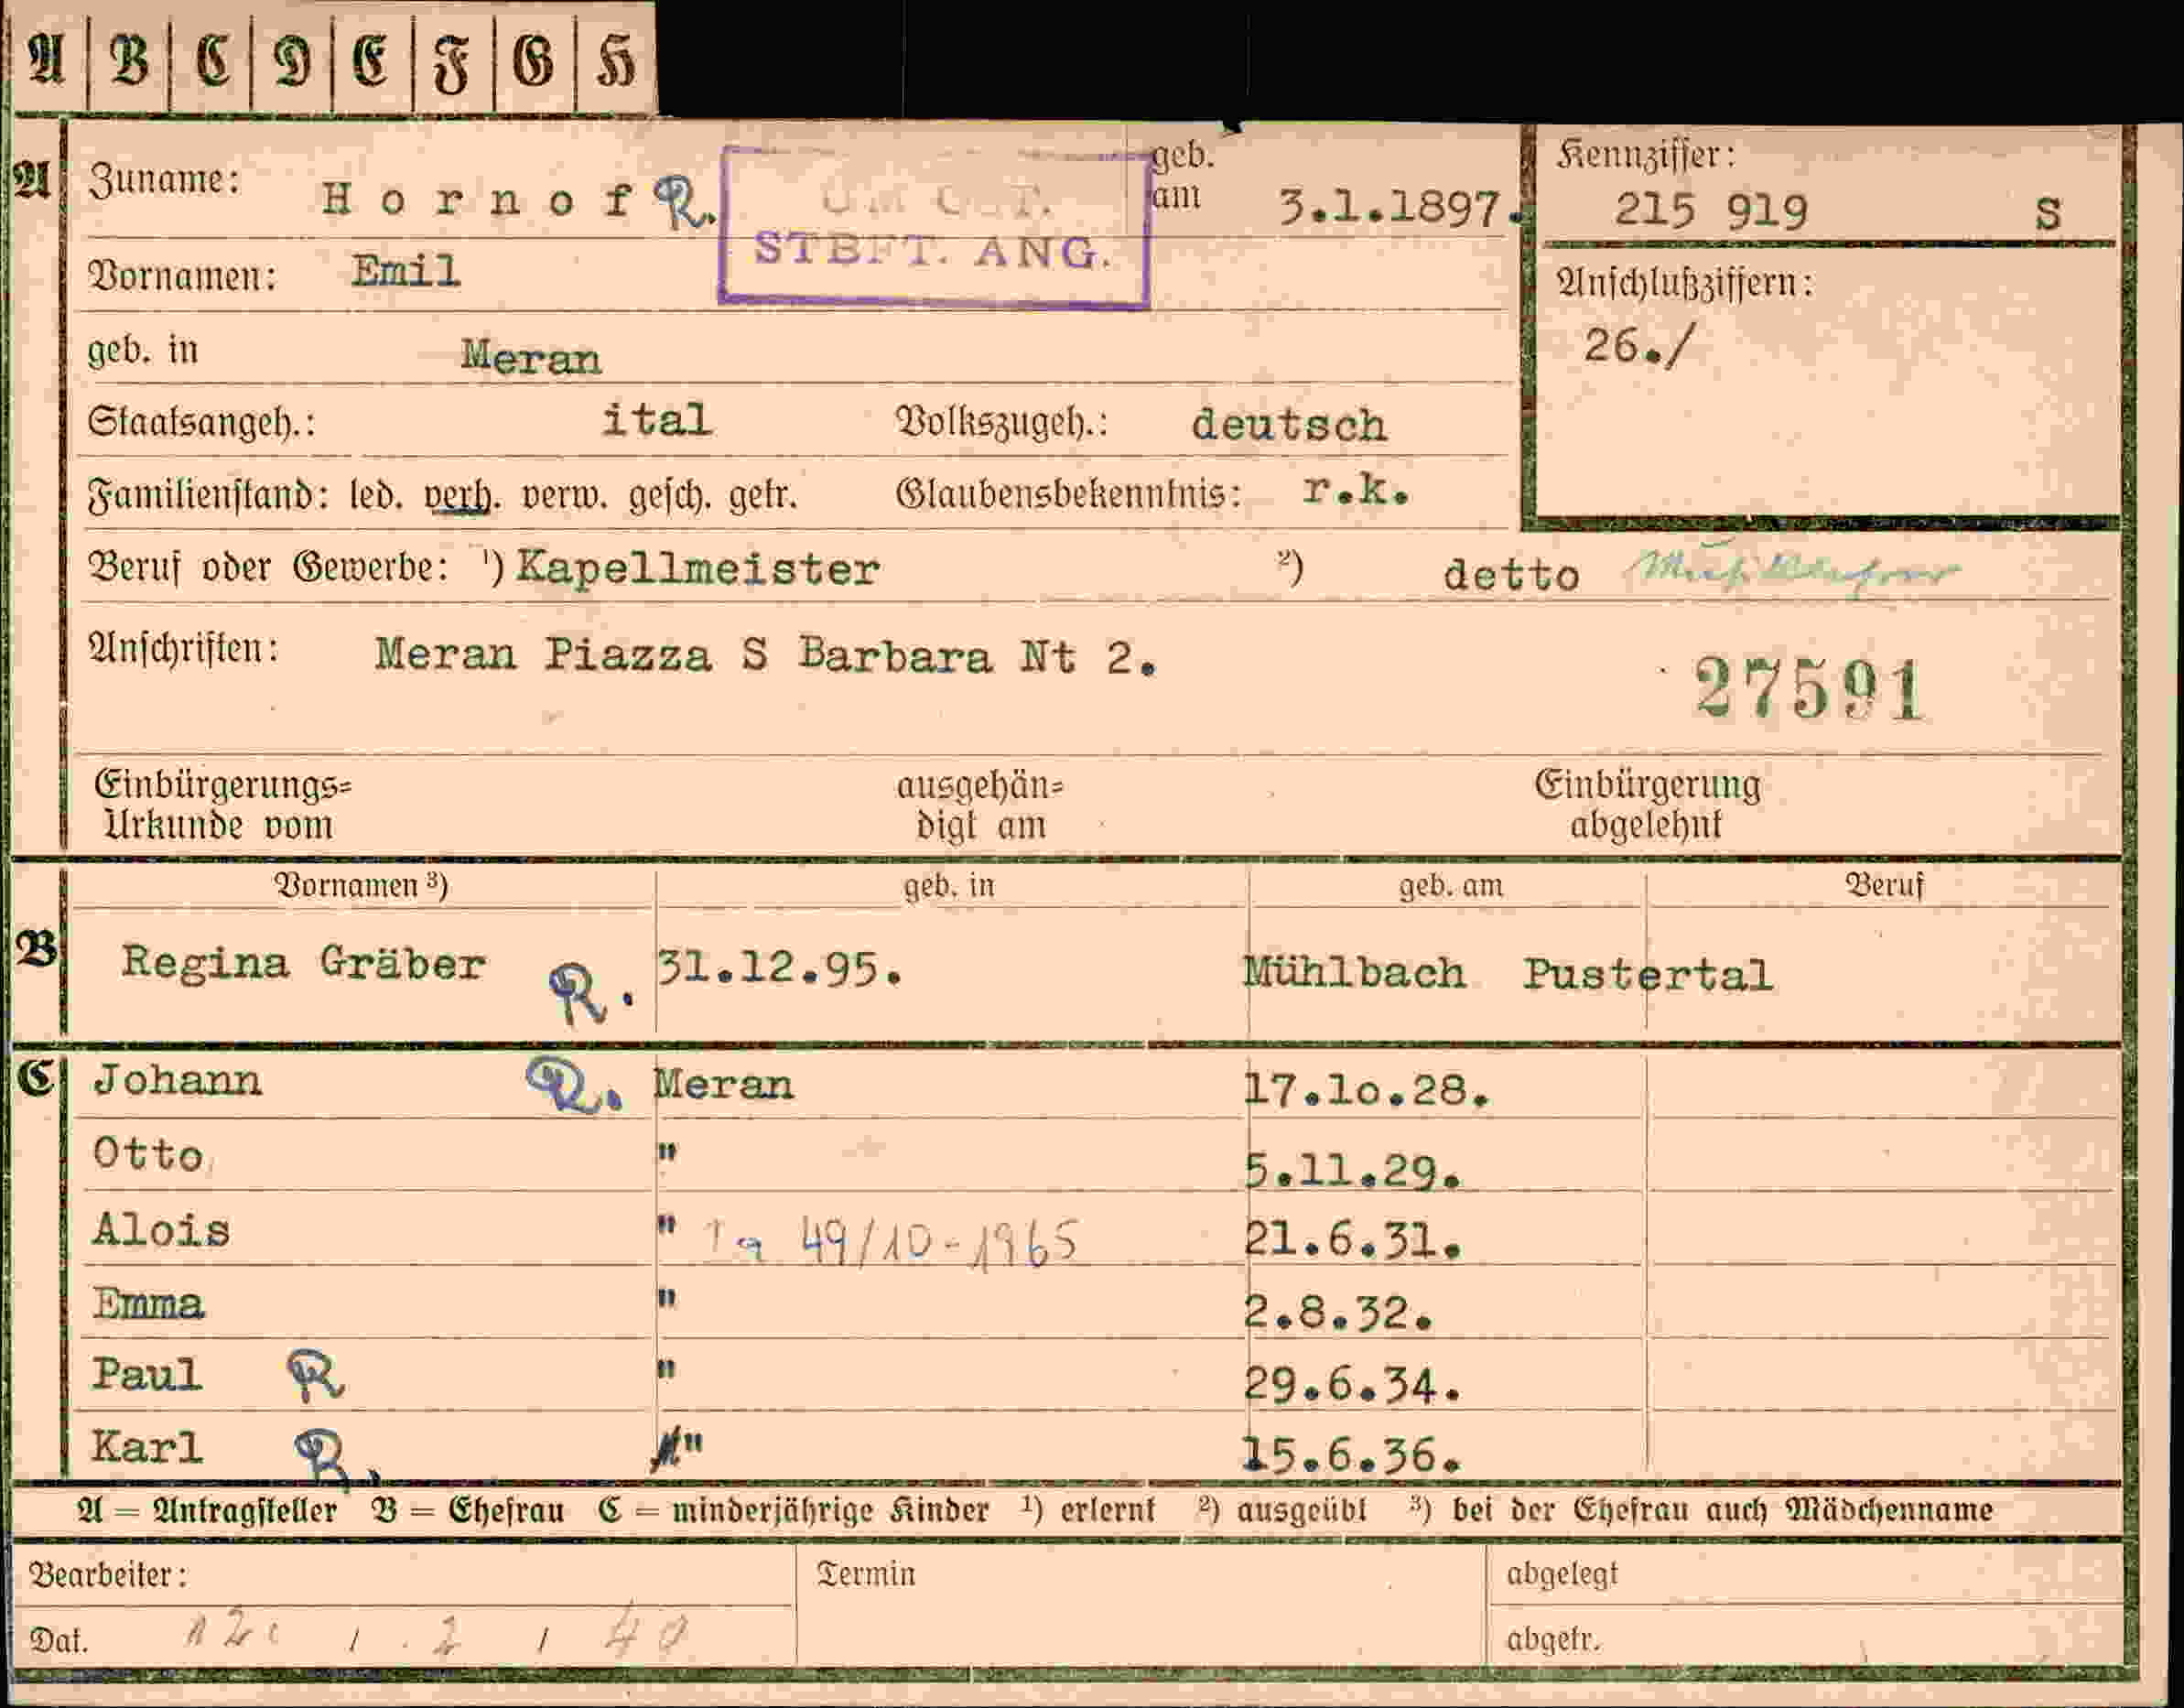Click the "Beruf oder Gewerbe:" label
Image resolution: width=2184 pixels, height=1708 pixels.
point(268,568)
